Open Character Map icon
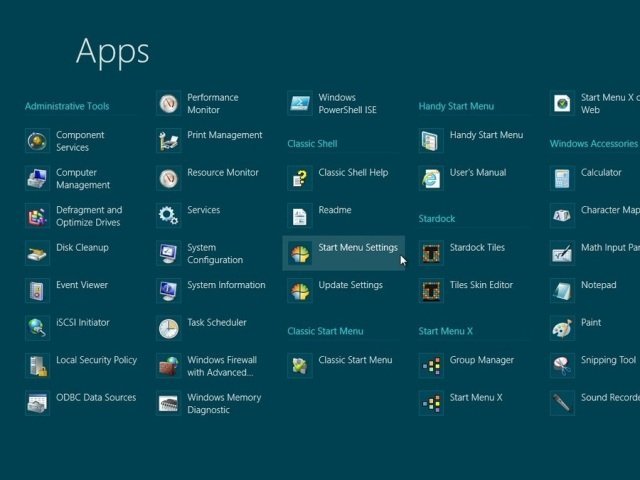Screen dimensions: 640x480 click(562, 216)
